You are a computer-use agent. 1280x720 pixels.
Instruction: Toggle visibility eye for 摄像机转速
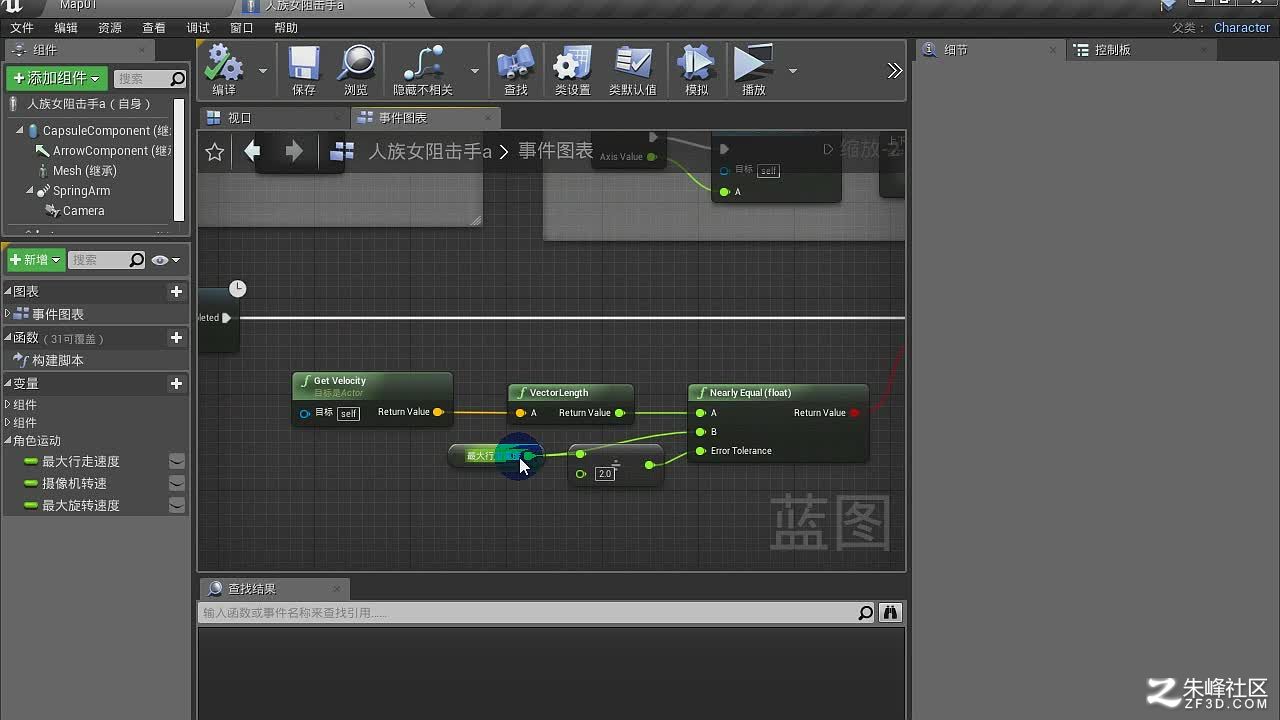coord(176,483)
